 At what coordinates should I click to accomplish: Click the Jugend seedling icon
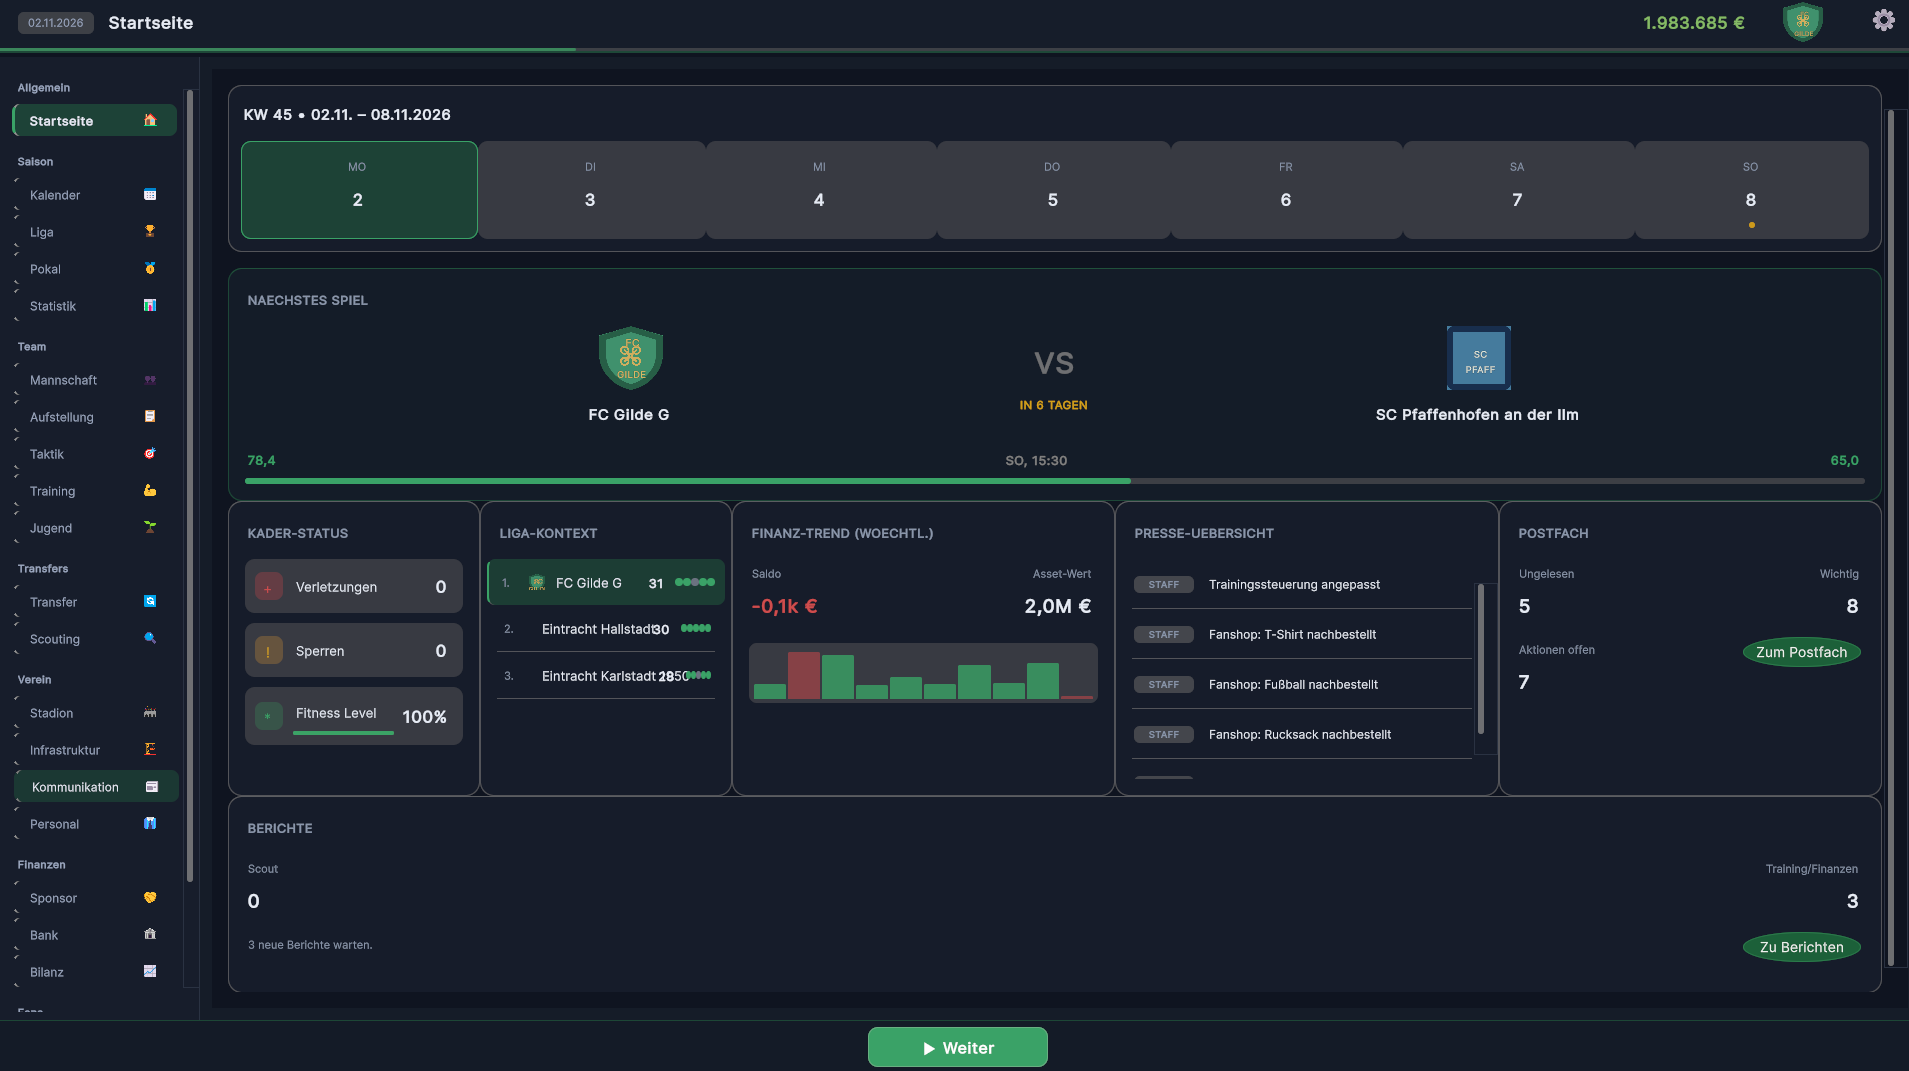point(150,527)
